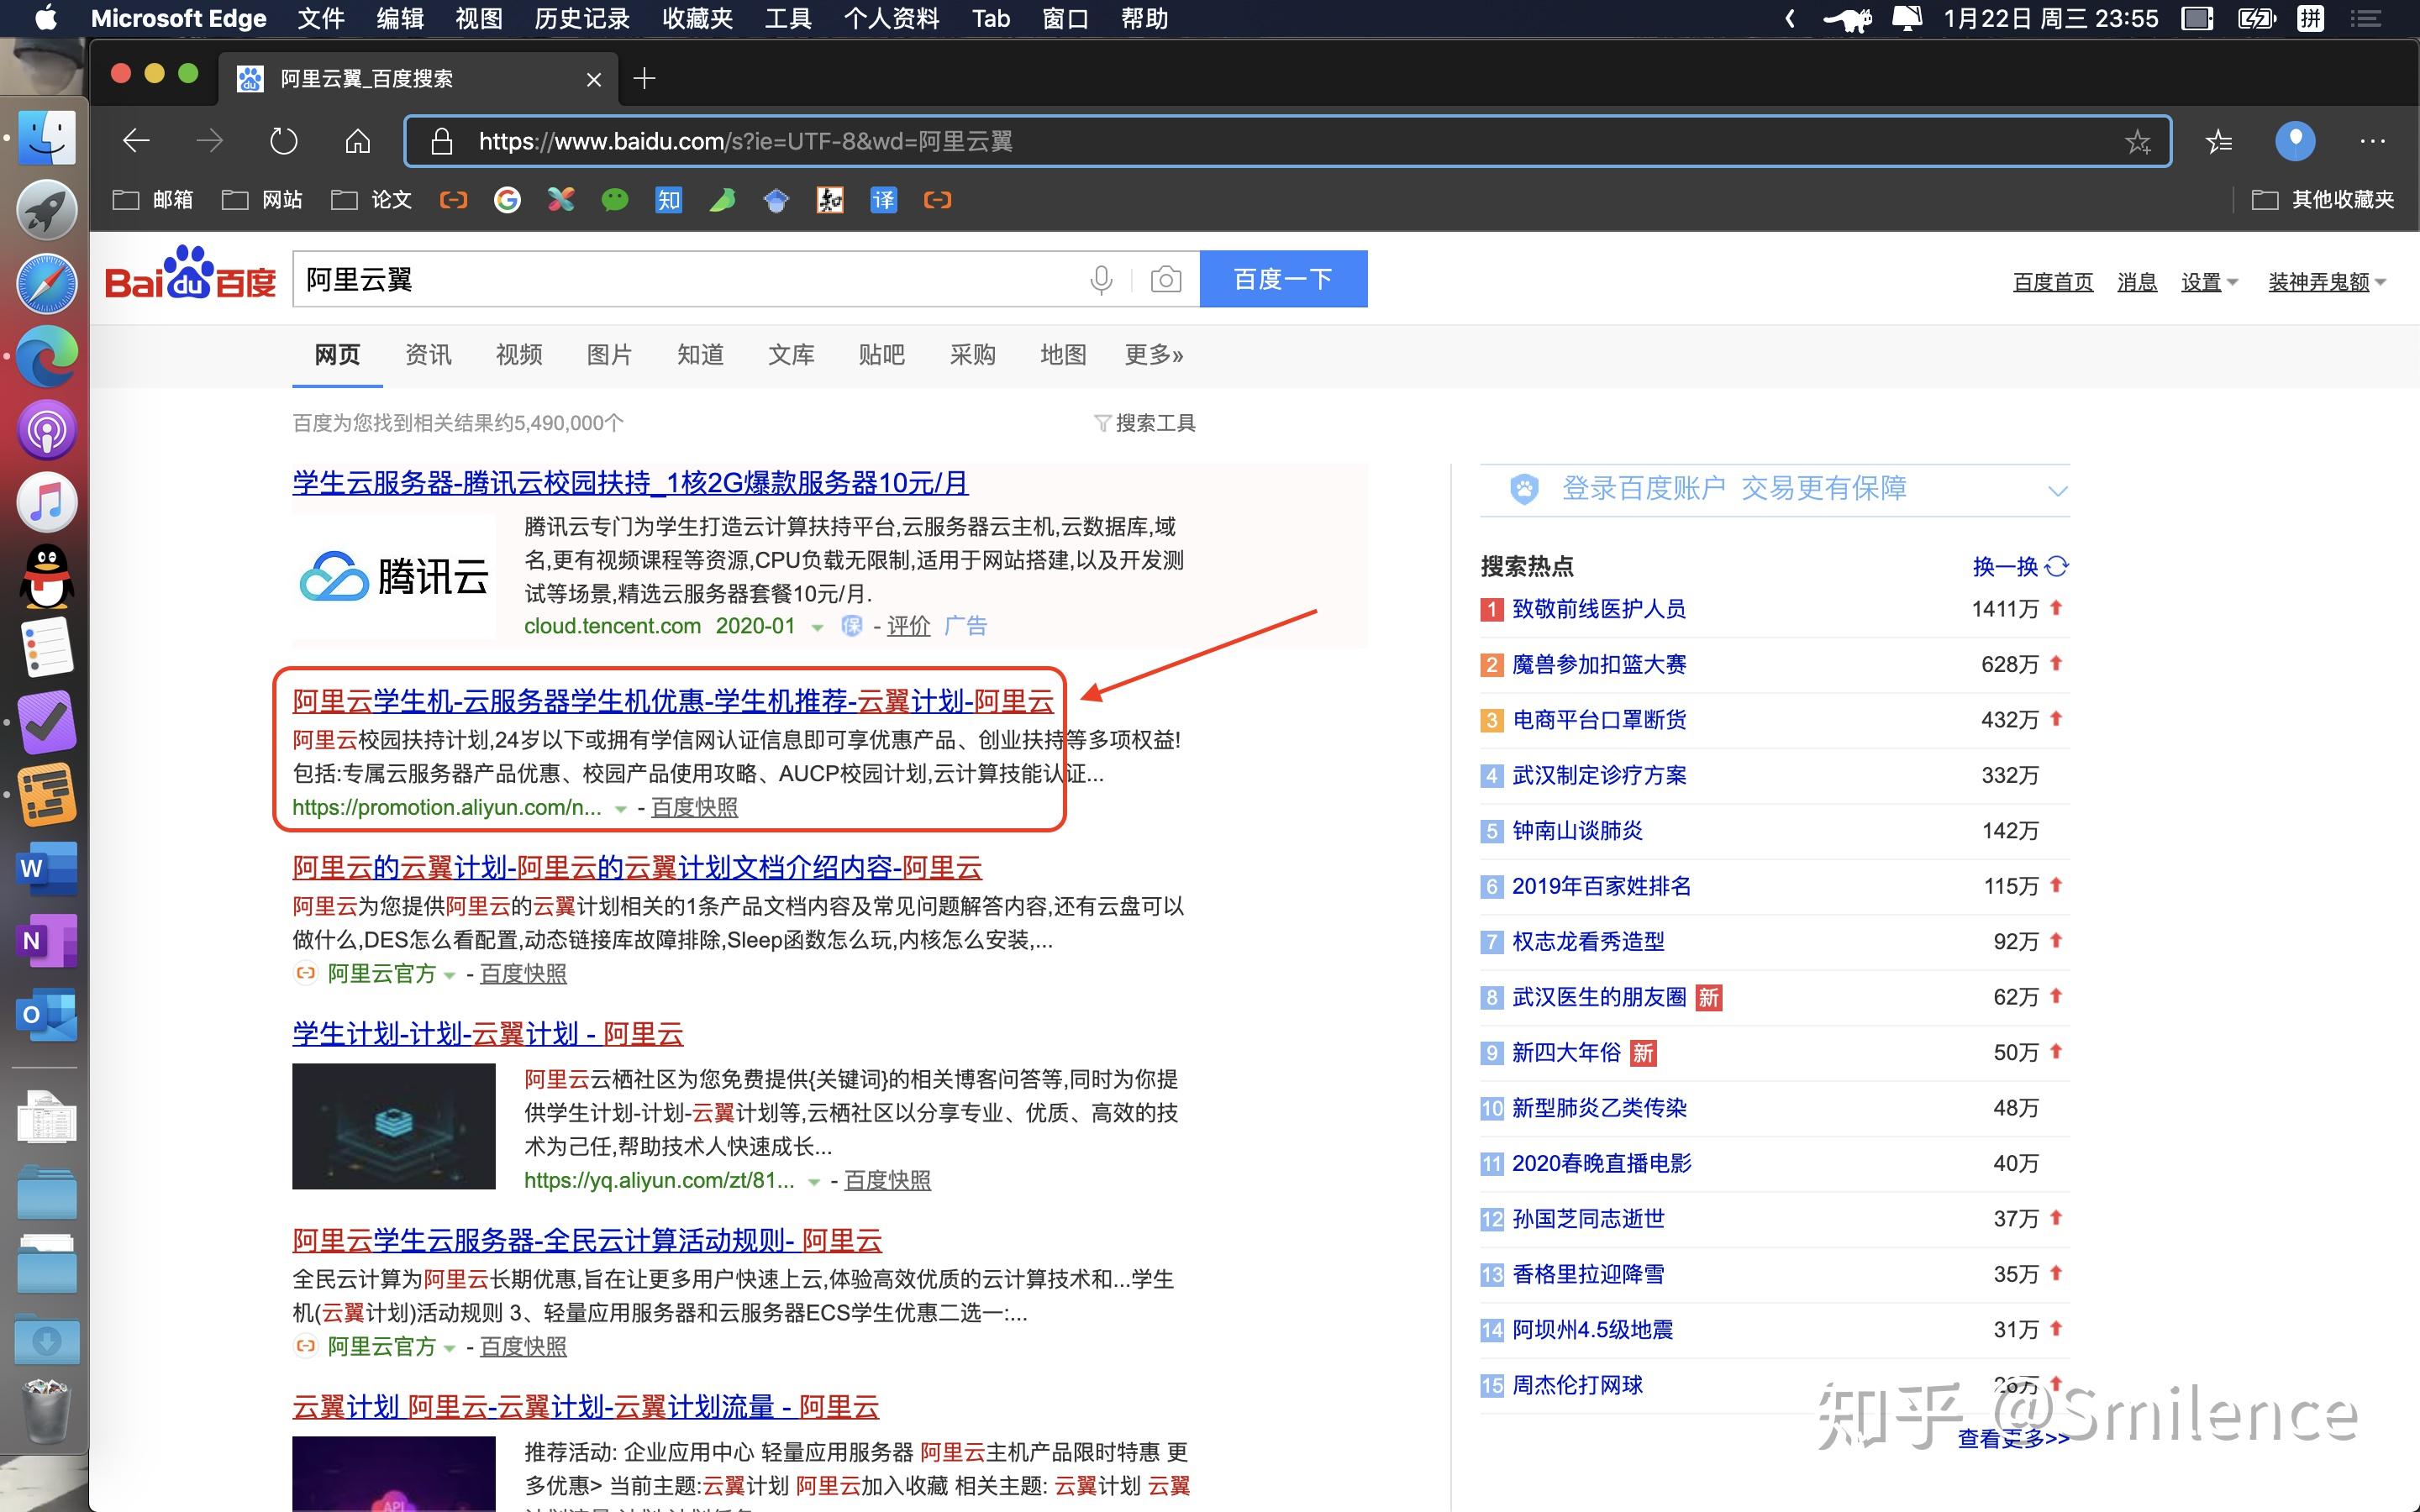This screenshot has width=2420, height=1512.
Task: Open QQ penguin from the Dock
Action: coord(46,576)
